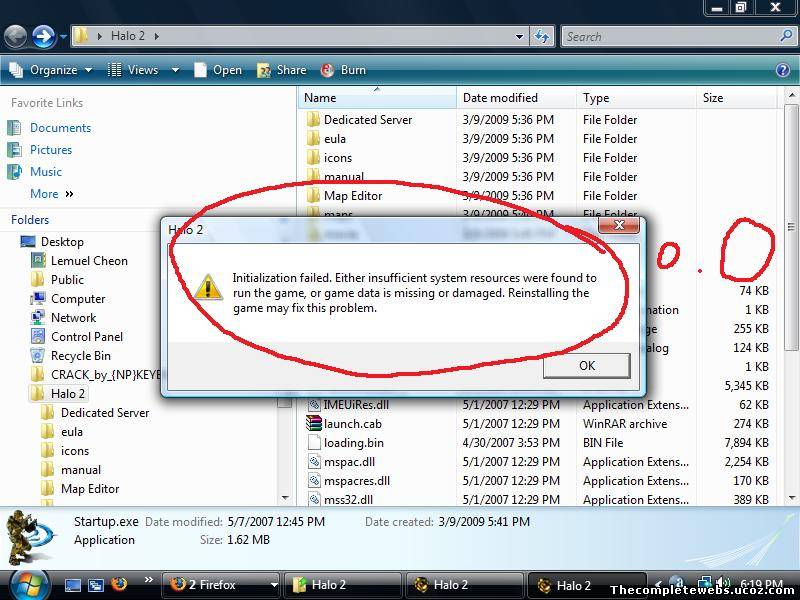Click the magnifier icon in Search box
Screen dimensions: 800x600
(x=786, y=36)
